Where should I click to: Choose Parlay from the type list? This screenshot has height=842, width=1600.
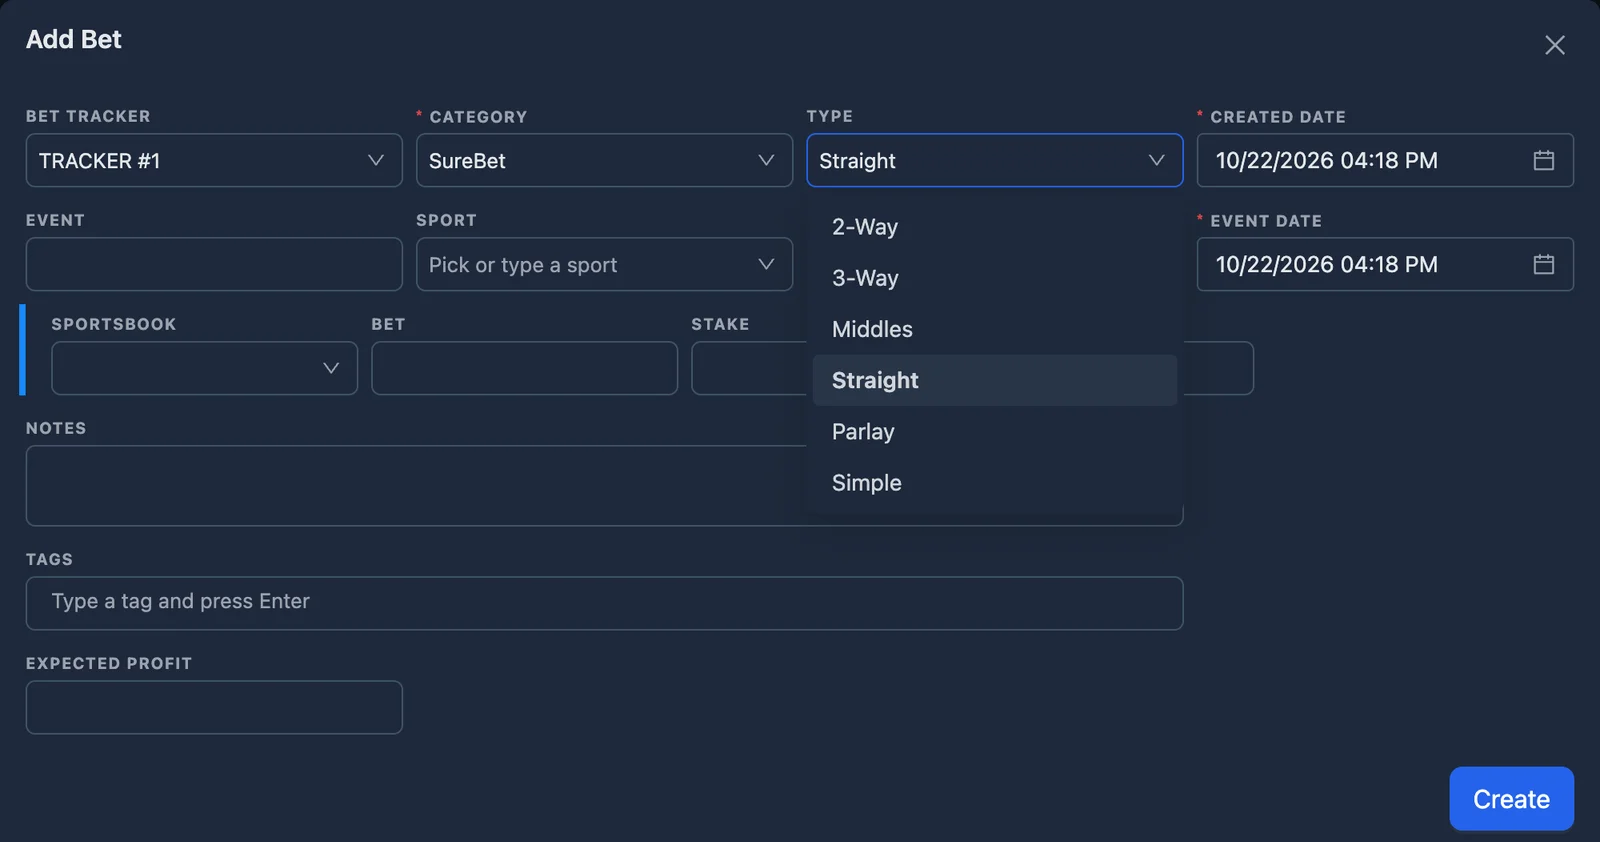pyautogui.click(x=994, y=431)
